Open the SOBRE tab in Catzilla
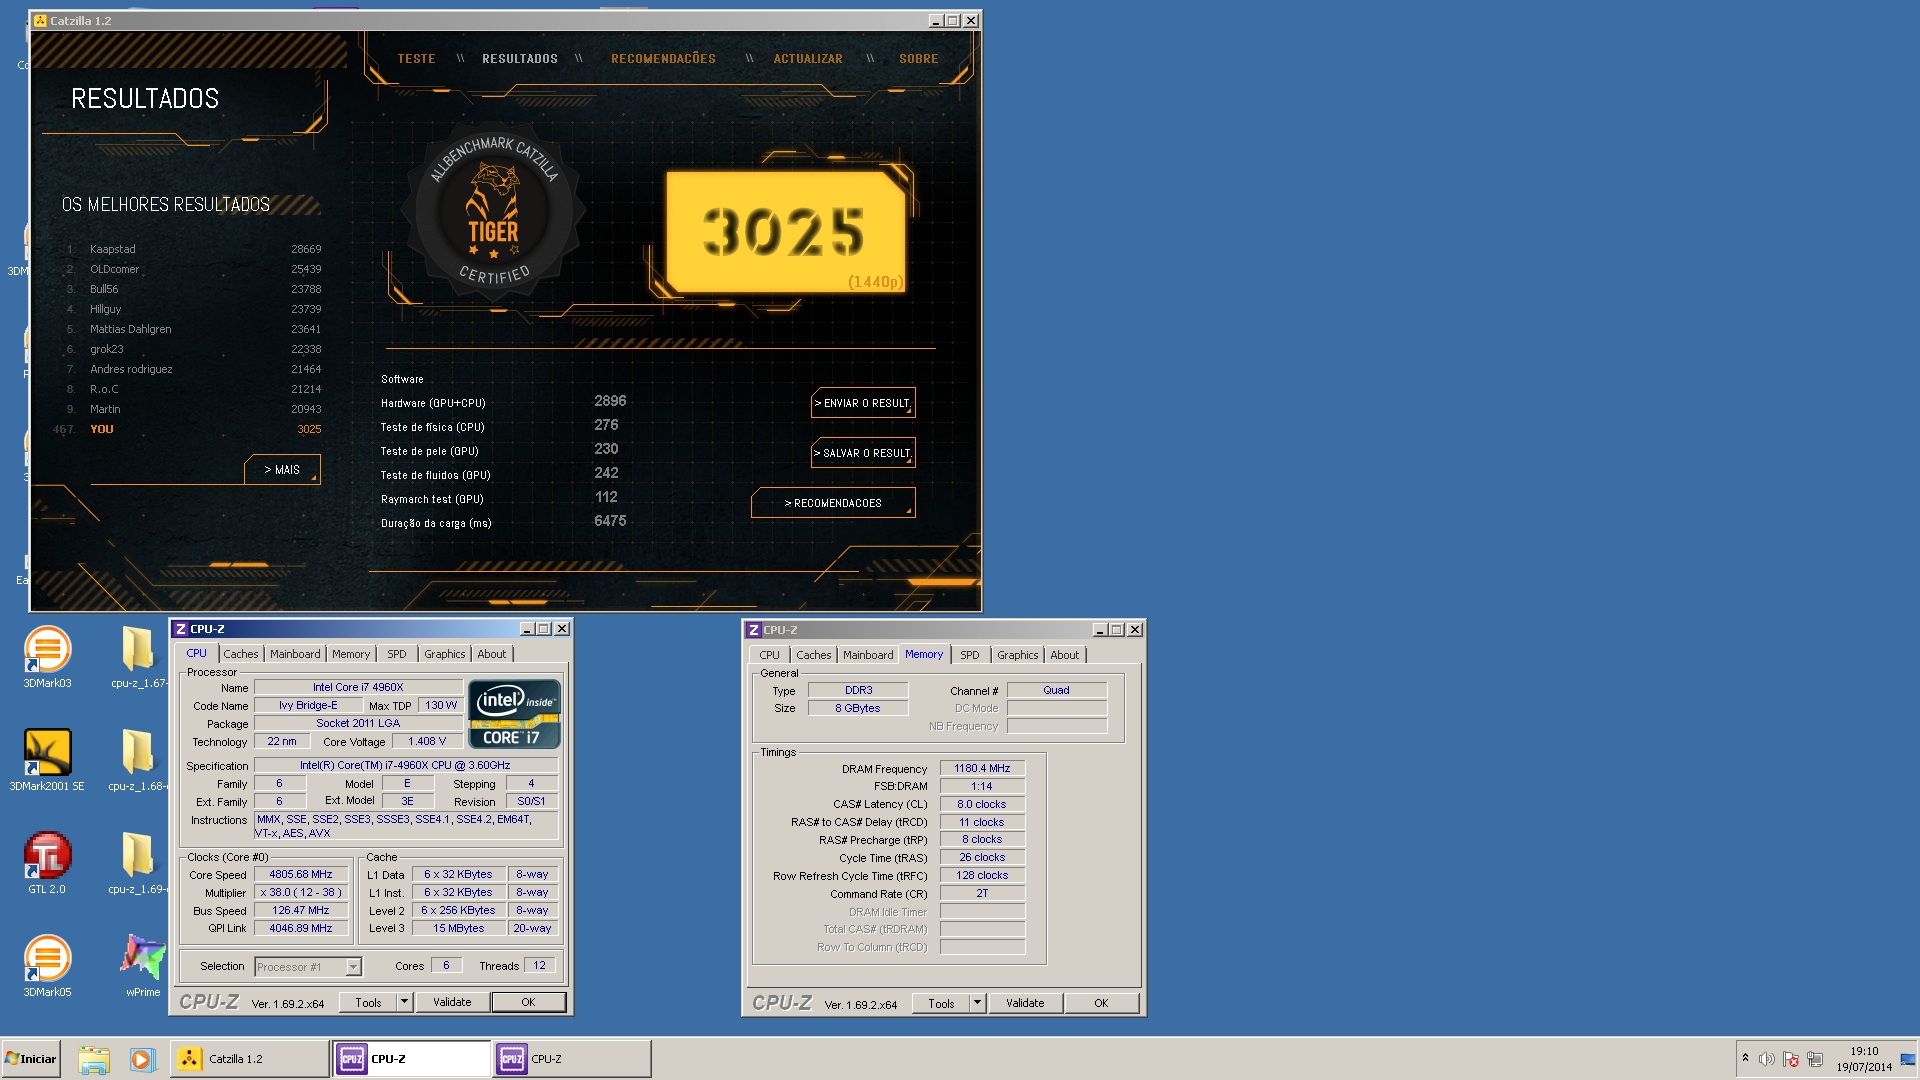The image size is (1920, 1080). pyautogui.click(x=918, y=59)
